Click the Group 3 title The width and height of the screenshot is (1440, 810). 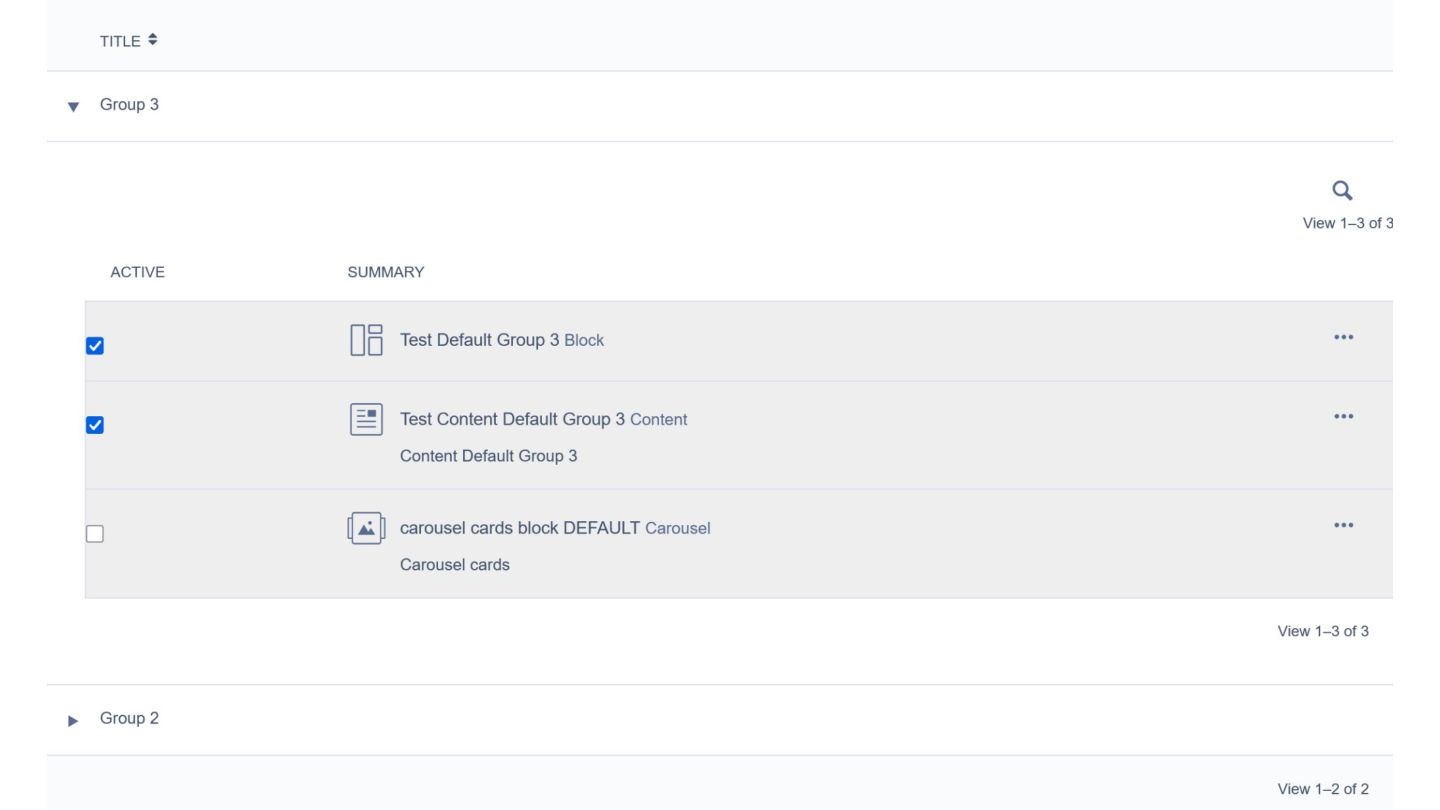pyautogui.click(x=129, y=104)
